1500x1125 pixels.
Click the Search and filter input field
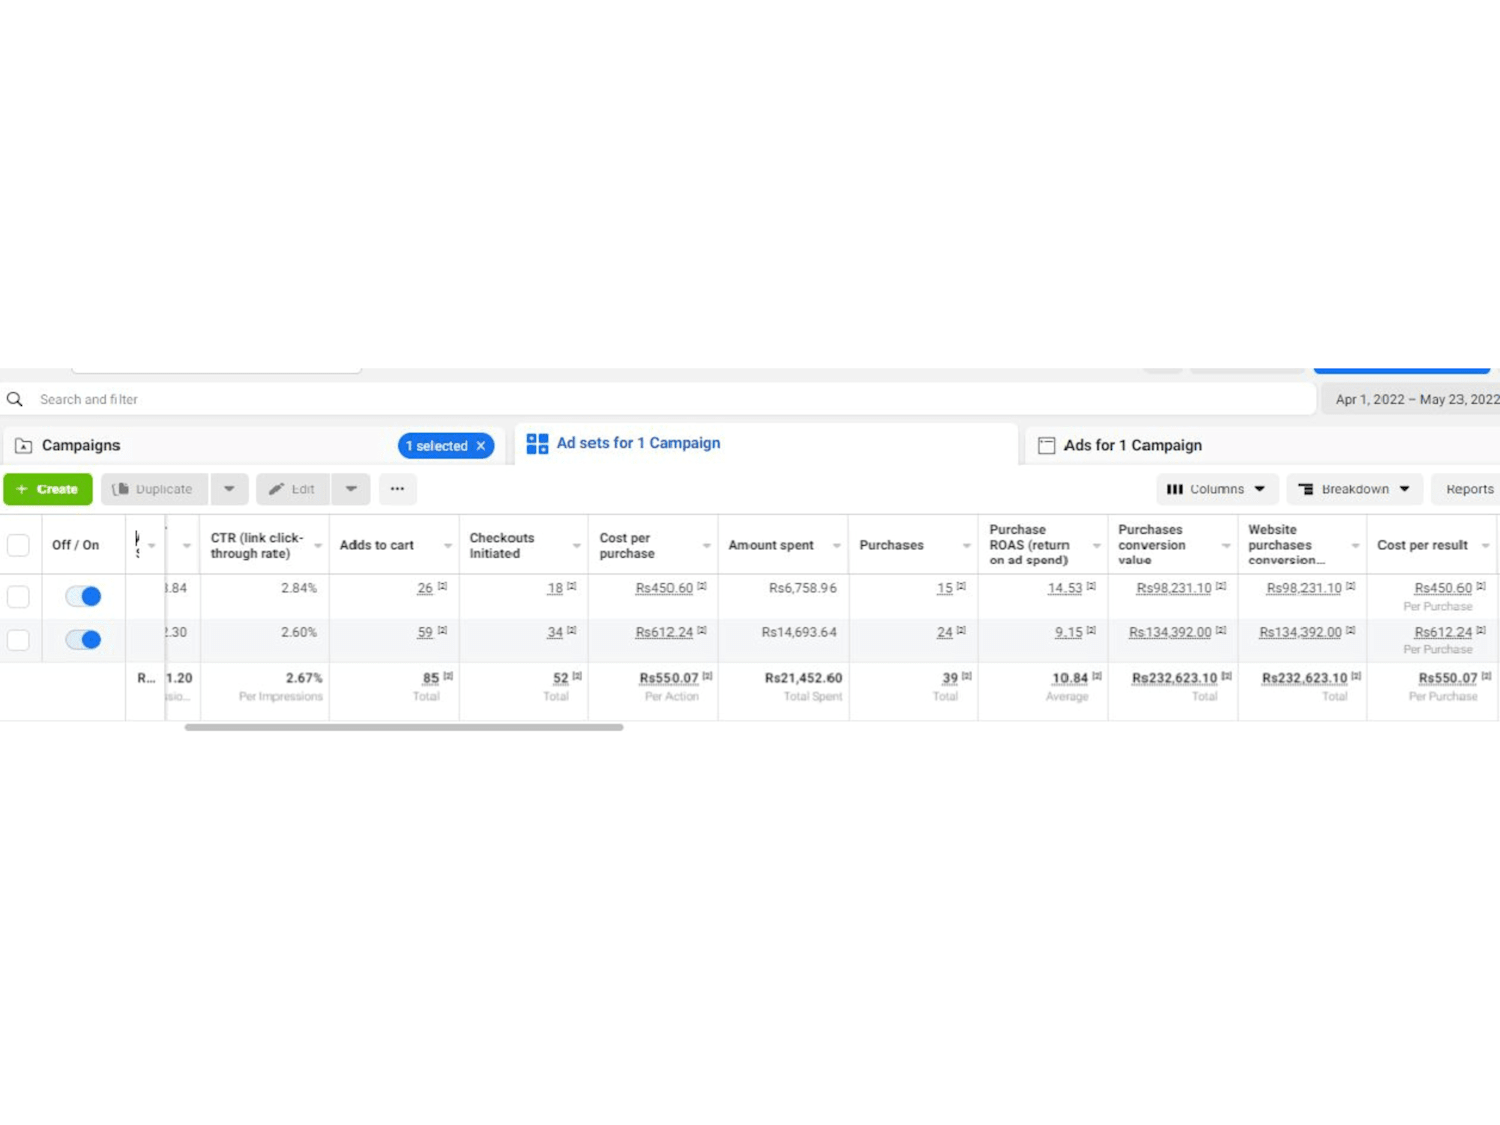coord(658,399)
